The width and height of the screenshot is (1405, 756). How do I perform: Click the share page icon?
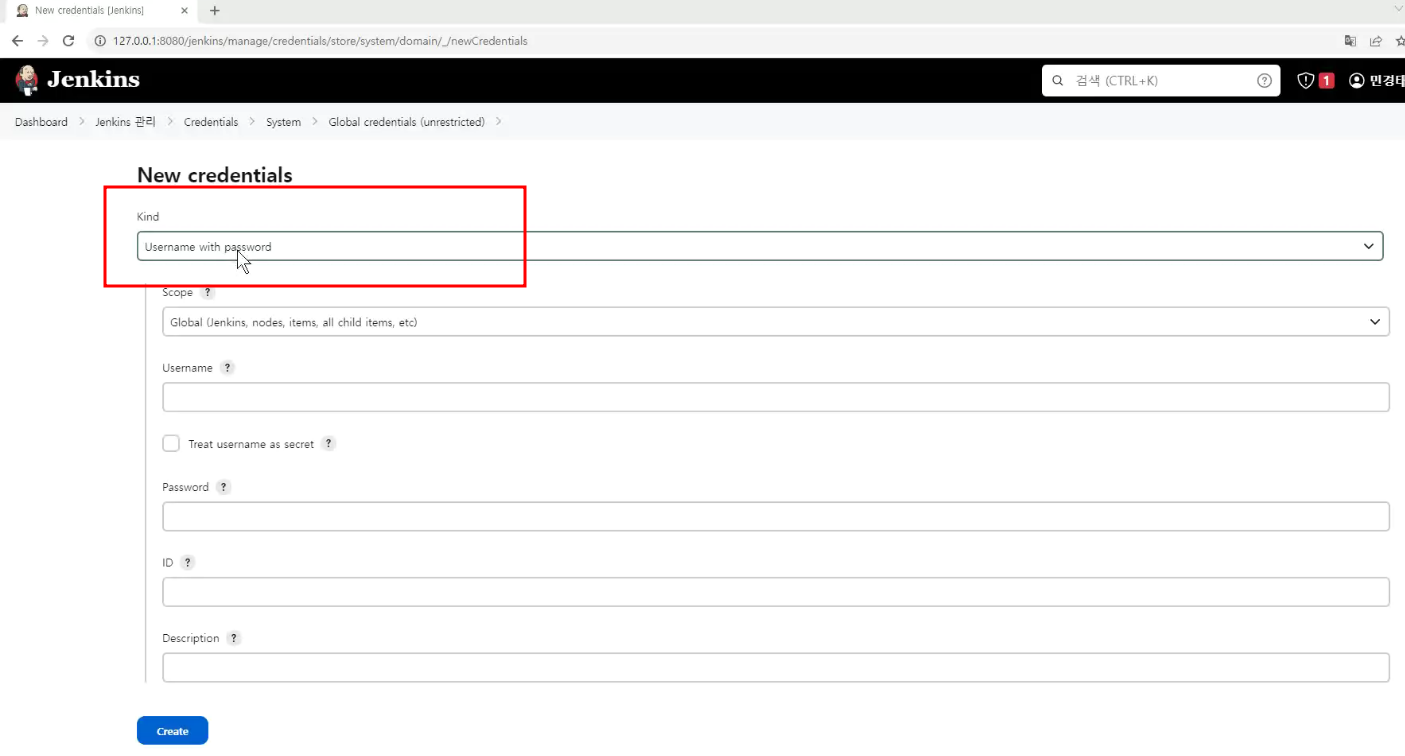tap(1376, 41)
